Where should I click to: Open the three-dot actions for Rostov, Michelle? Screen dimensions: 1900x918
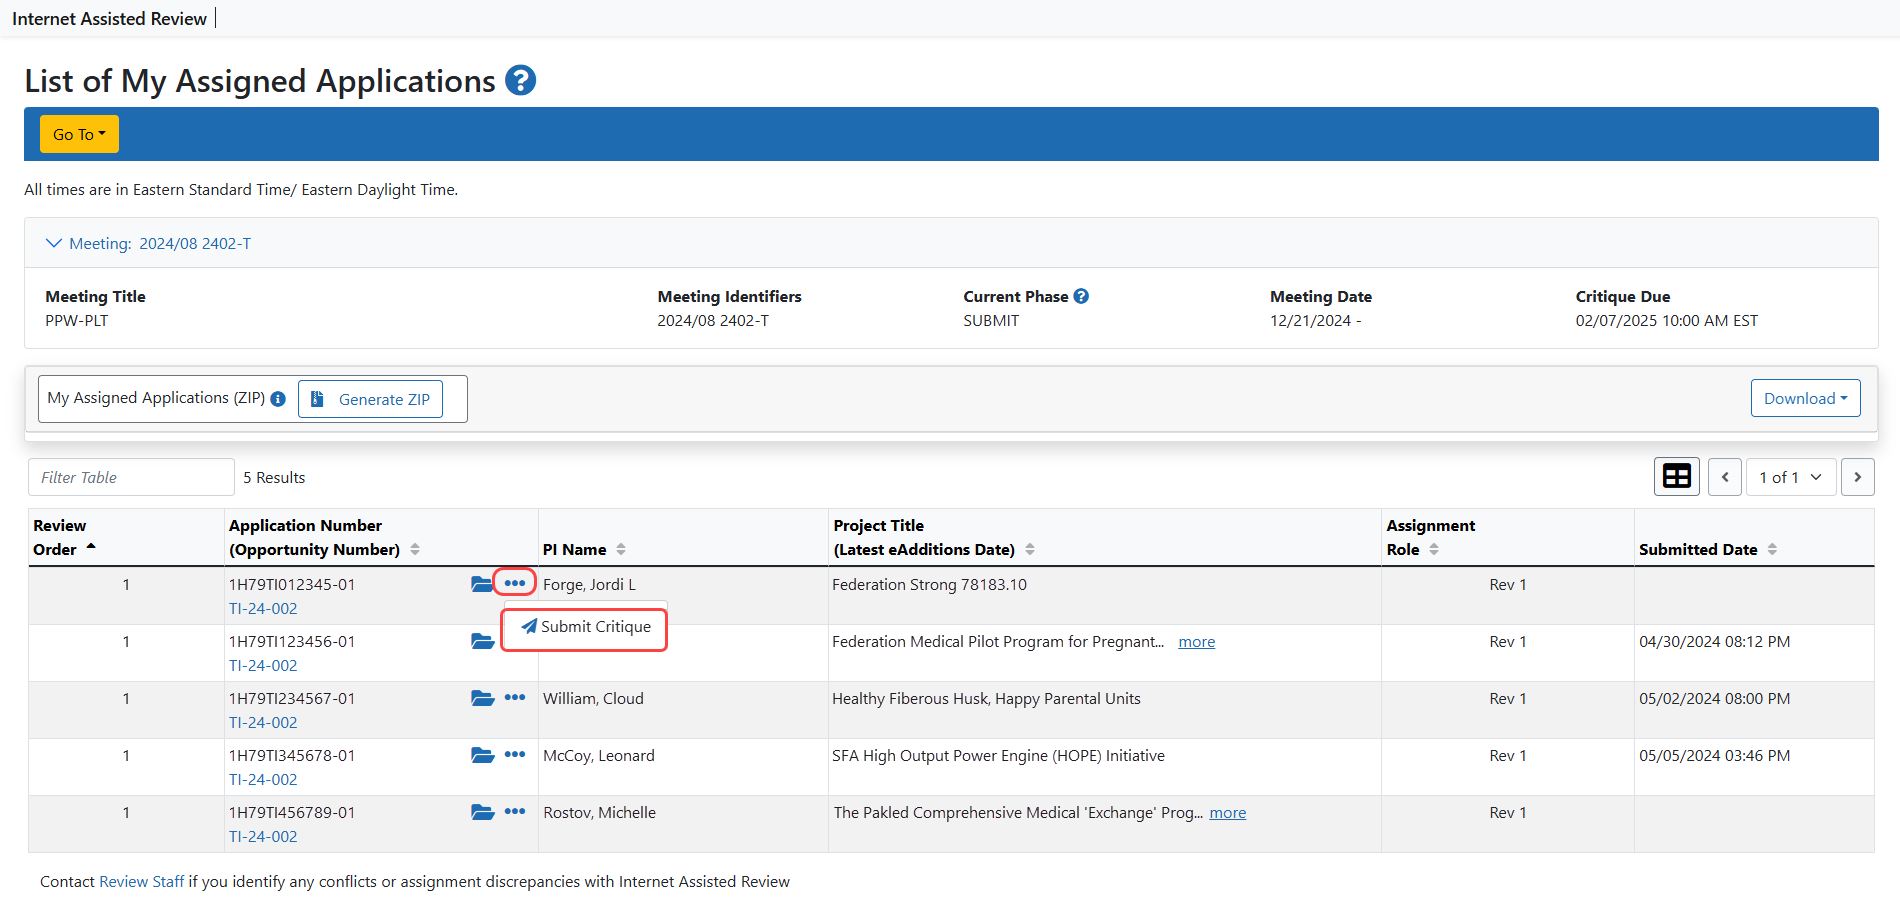[x=515, y=811]
